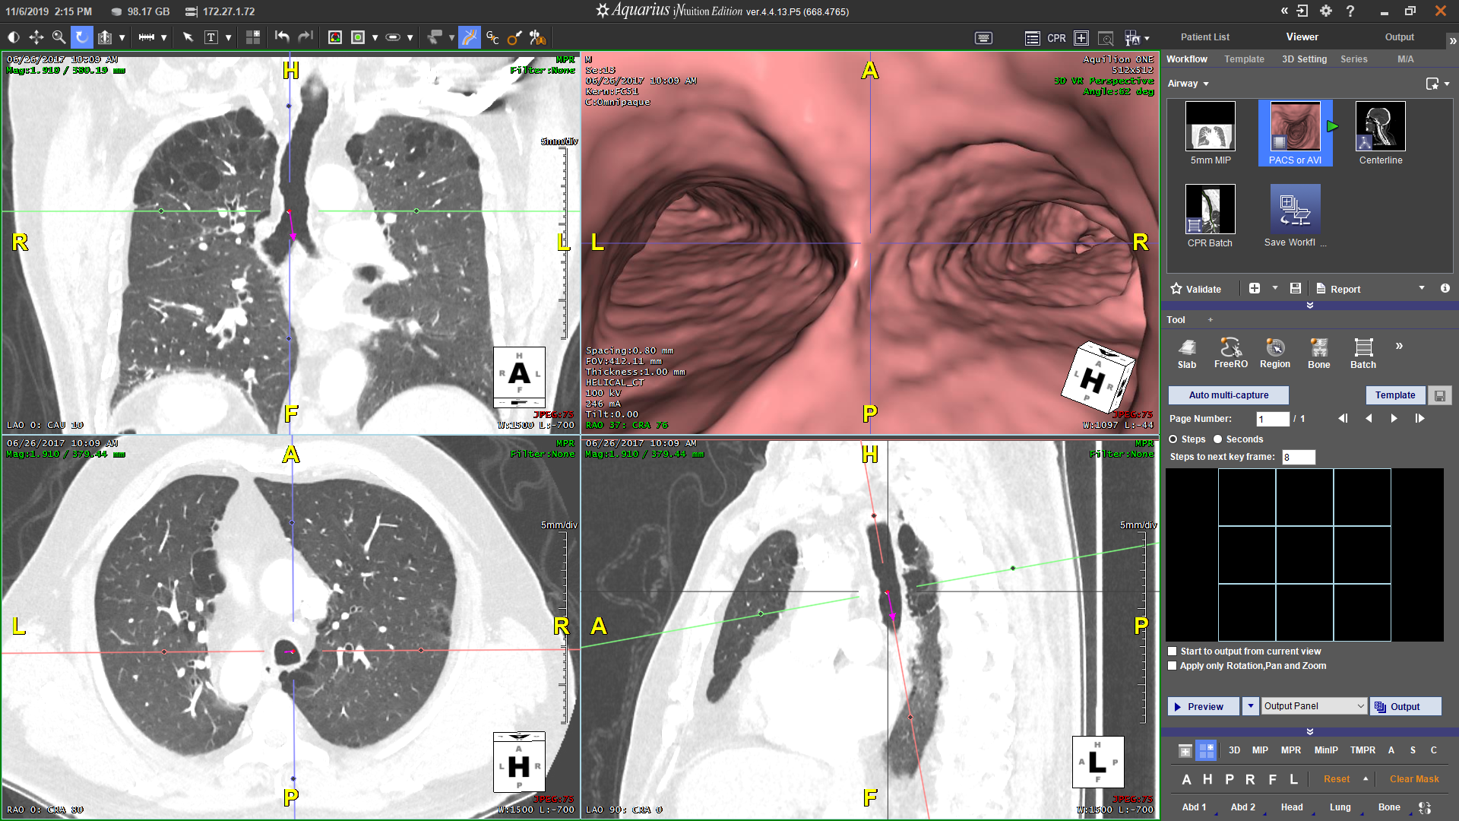Click the Template button under Tool

click(x=1395, y=395)
